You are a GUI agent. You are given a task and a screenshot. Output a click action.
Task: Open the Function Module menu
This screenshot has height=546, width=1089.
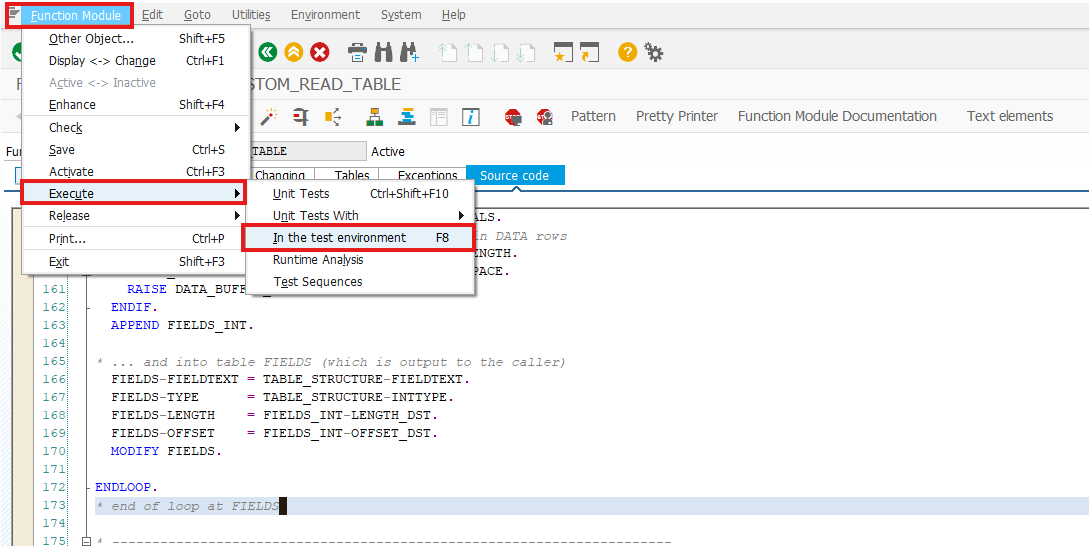[x=76, y=15]
